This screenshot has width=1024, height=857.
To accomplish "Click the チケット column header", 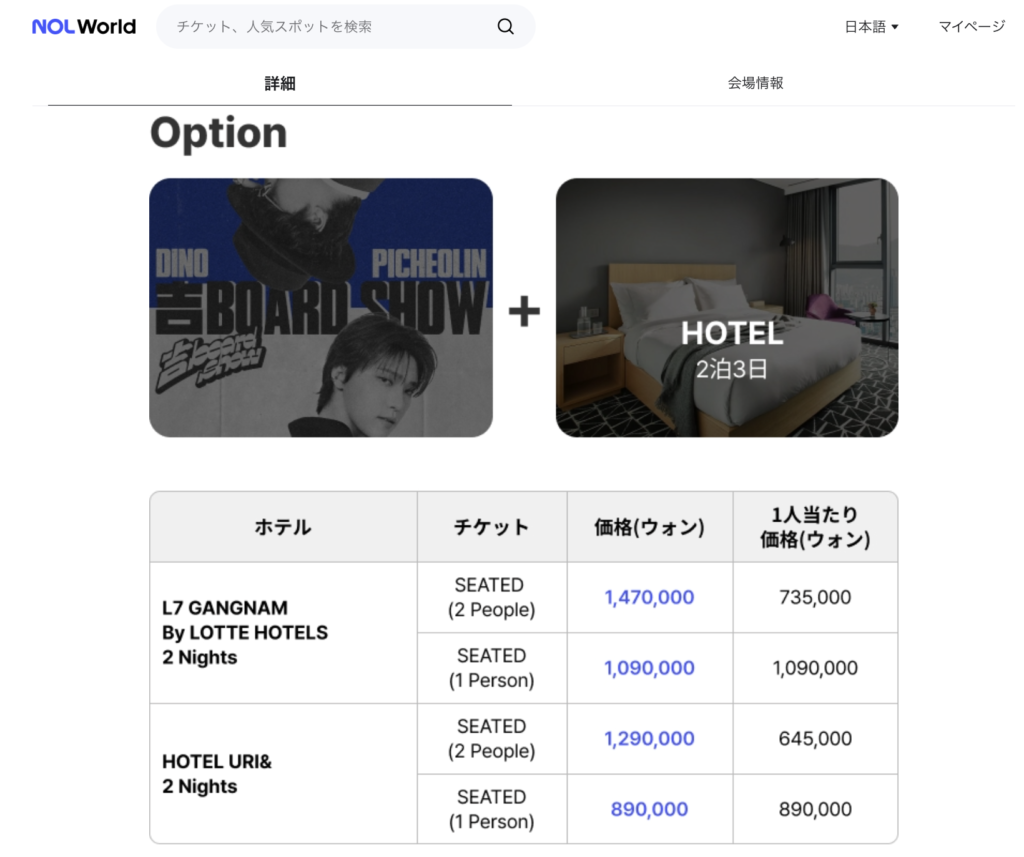I will (492, 526).
